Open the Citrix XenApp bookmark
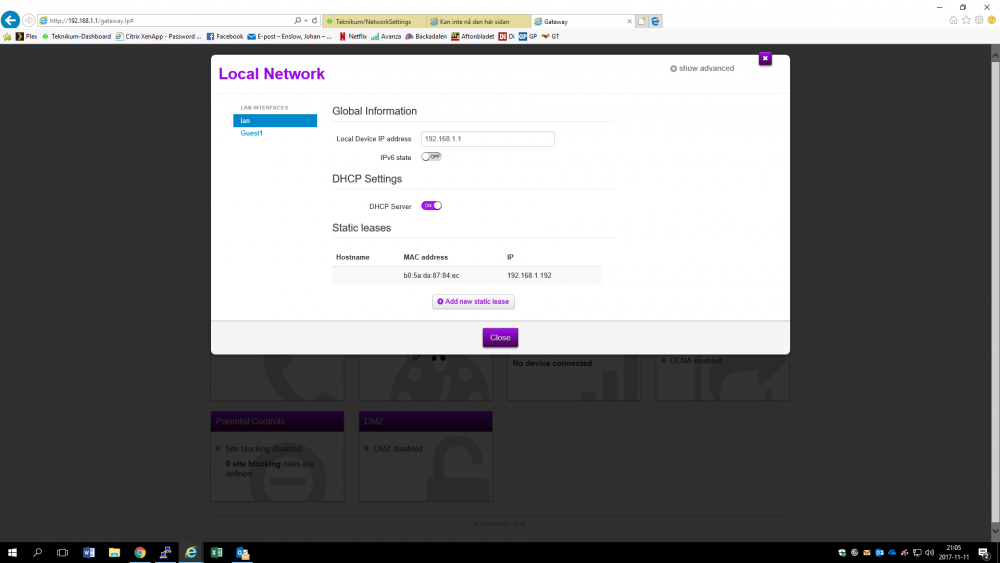The image size is (1000, 563). [x=158, y=36]
